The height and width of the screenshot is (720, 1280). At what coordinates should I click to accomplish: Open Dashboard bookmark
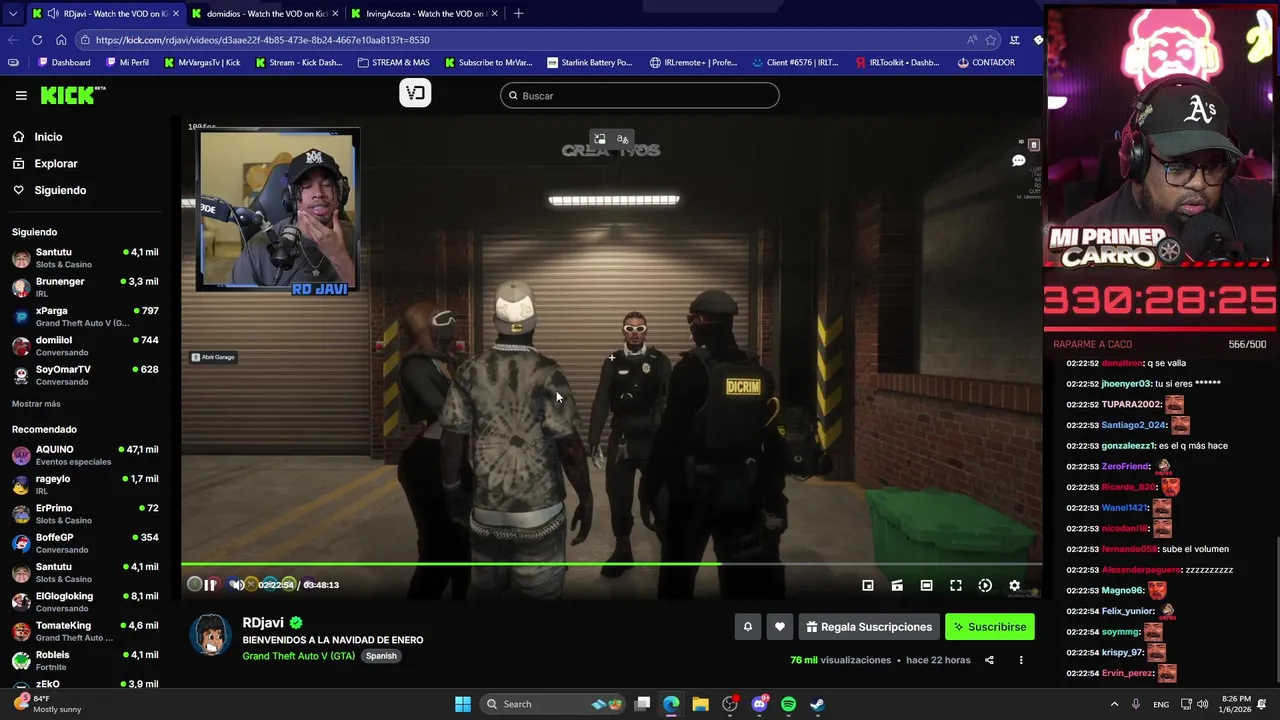pos(63,62)
